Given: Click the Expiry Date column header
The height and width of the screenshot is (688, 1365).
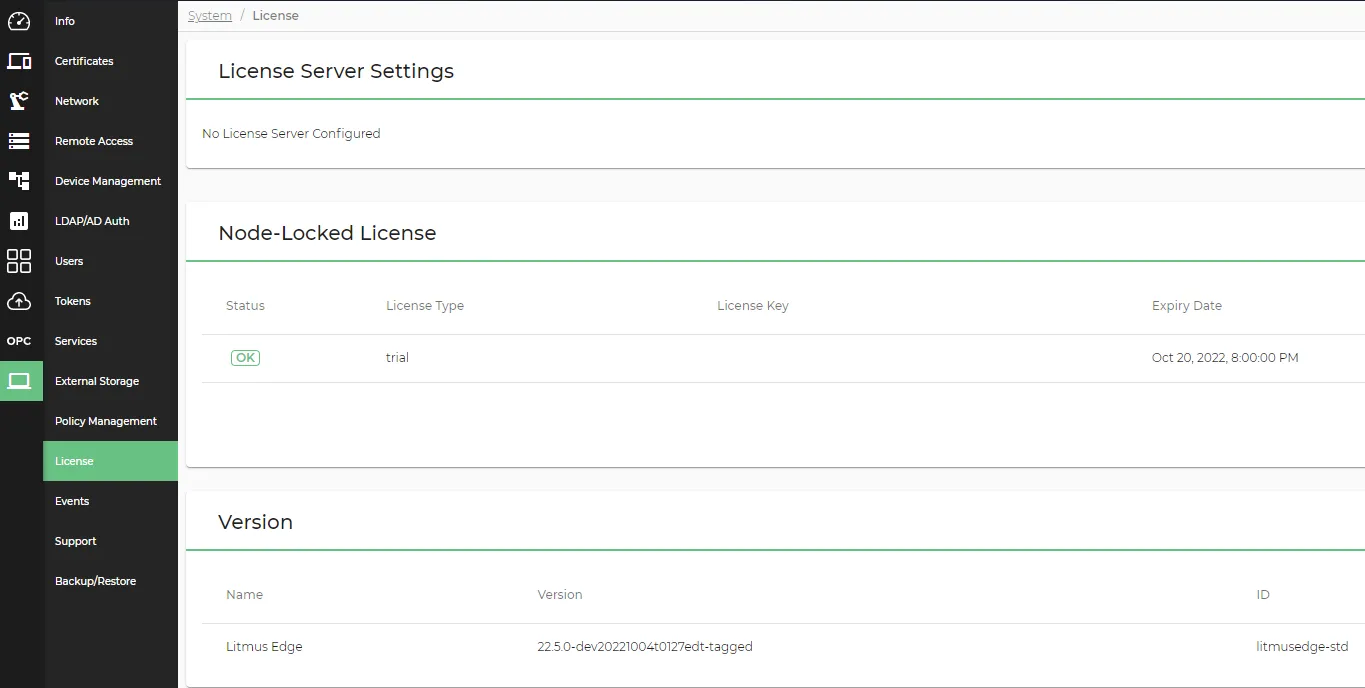Looking at the screenshot, I should pos(1187,306).
